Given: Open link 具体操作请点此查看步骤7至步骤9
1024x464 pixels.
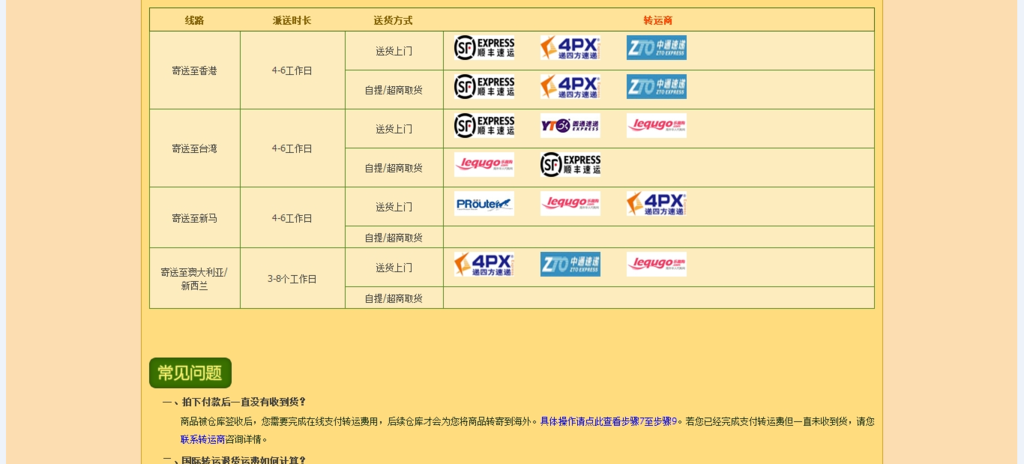Looking at the screenshot, I should click(x=609, y=422).
